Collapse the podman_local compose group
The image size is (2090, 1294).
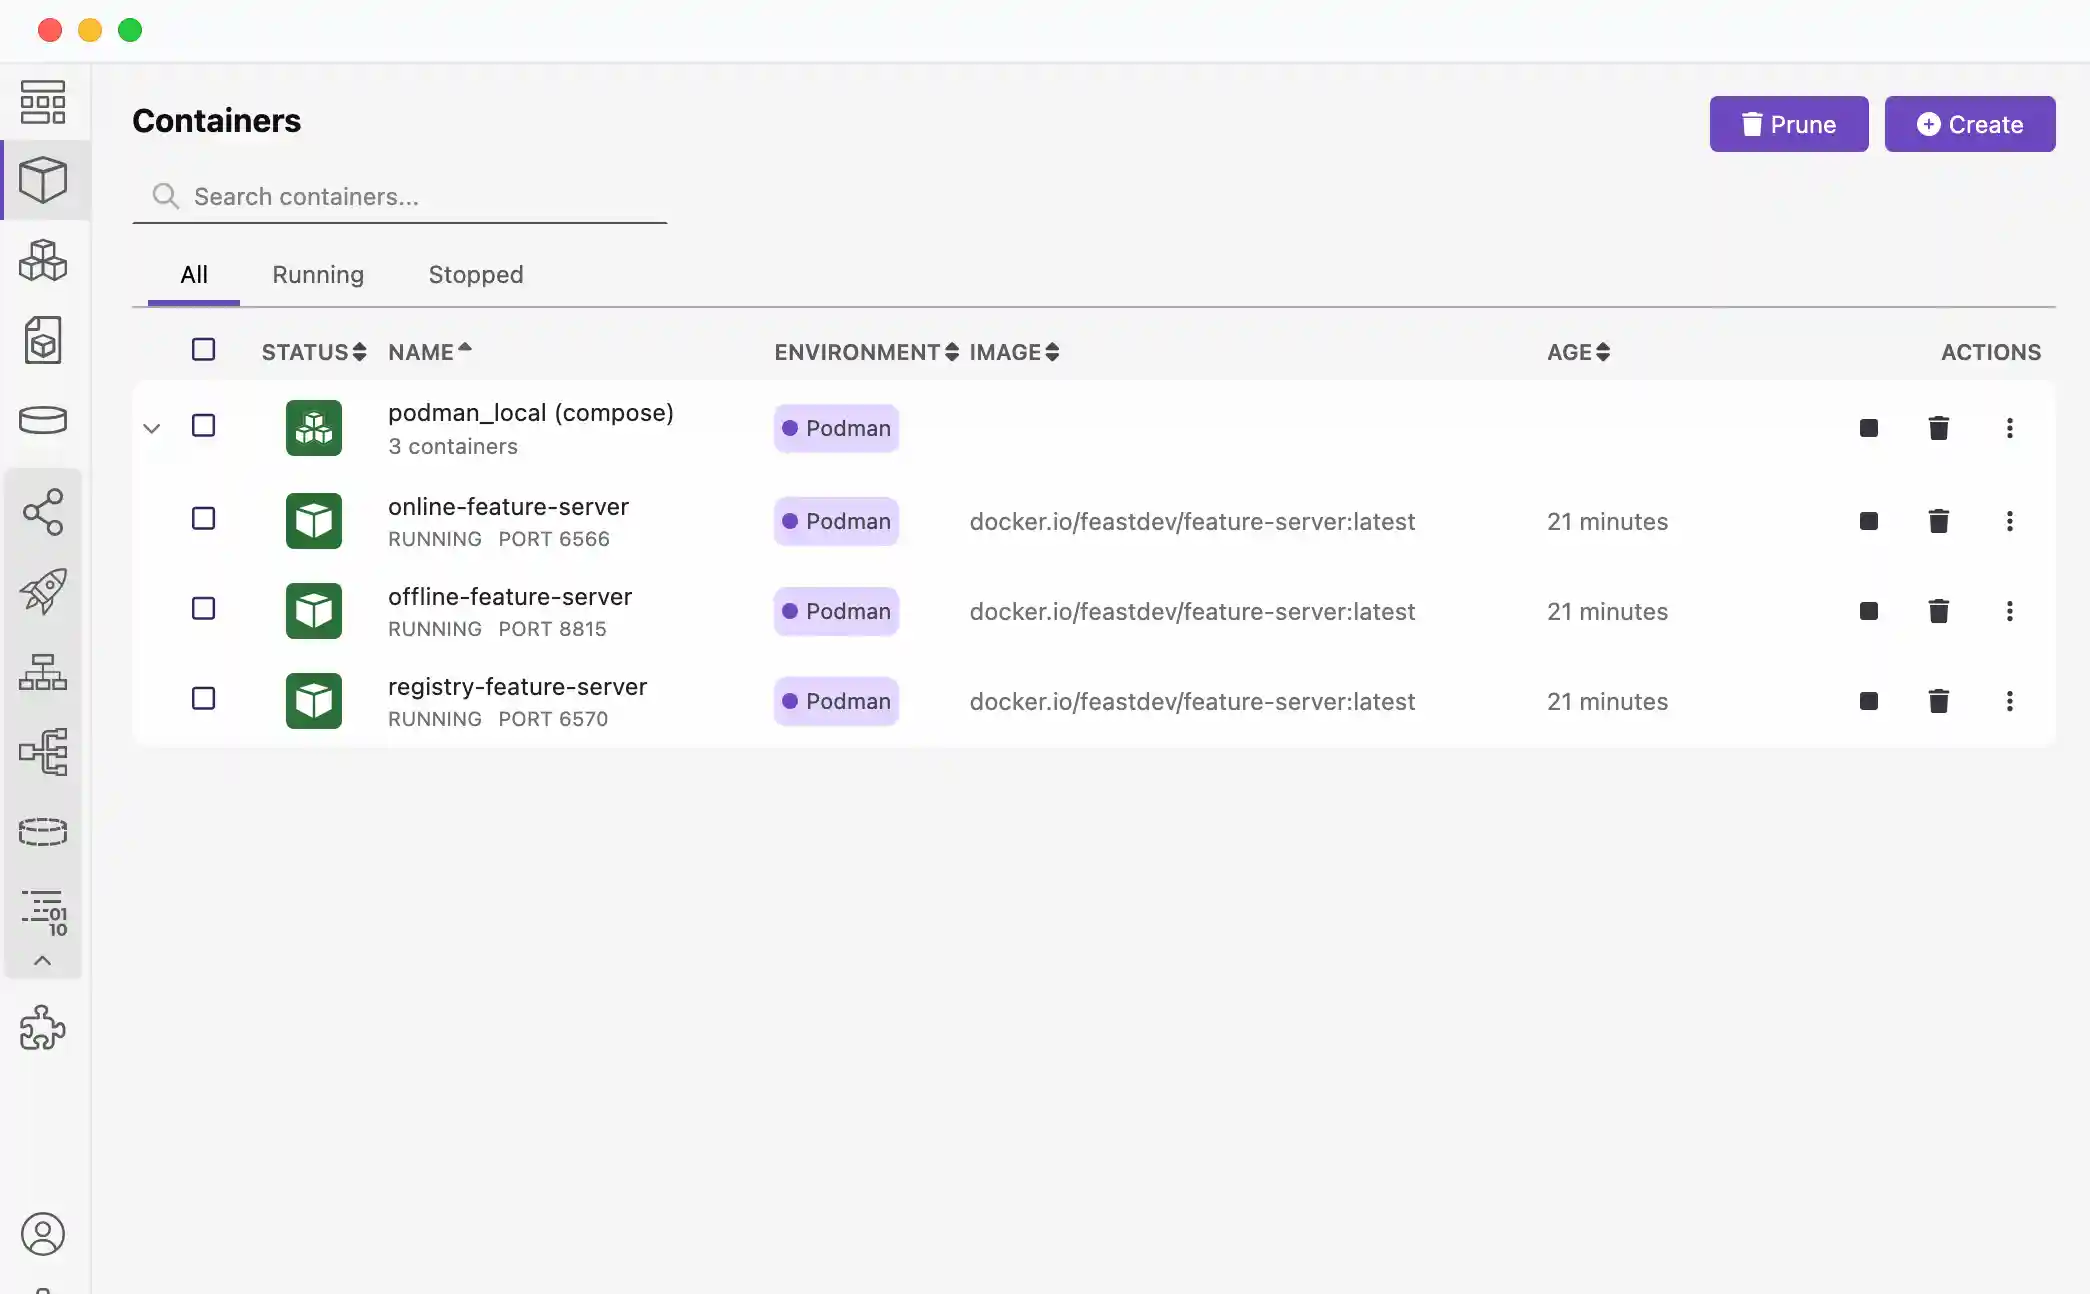[x=152, y=428]
